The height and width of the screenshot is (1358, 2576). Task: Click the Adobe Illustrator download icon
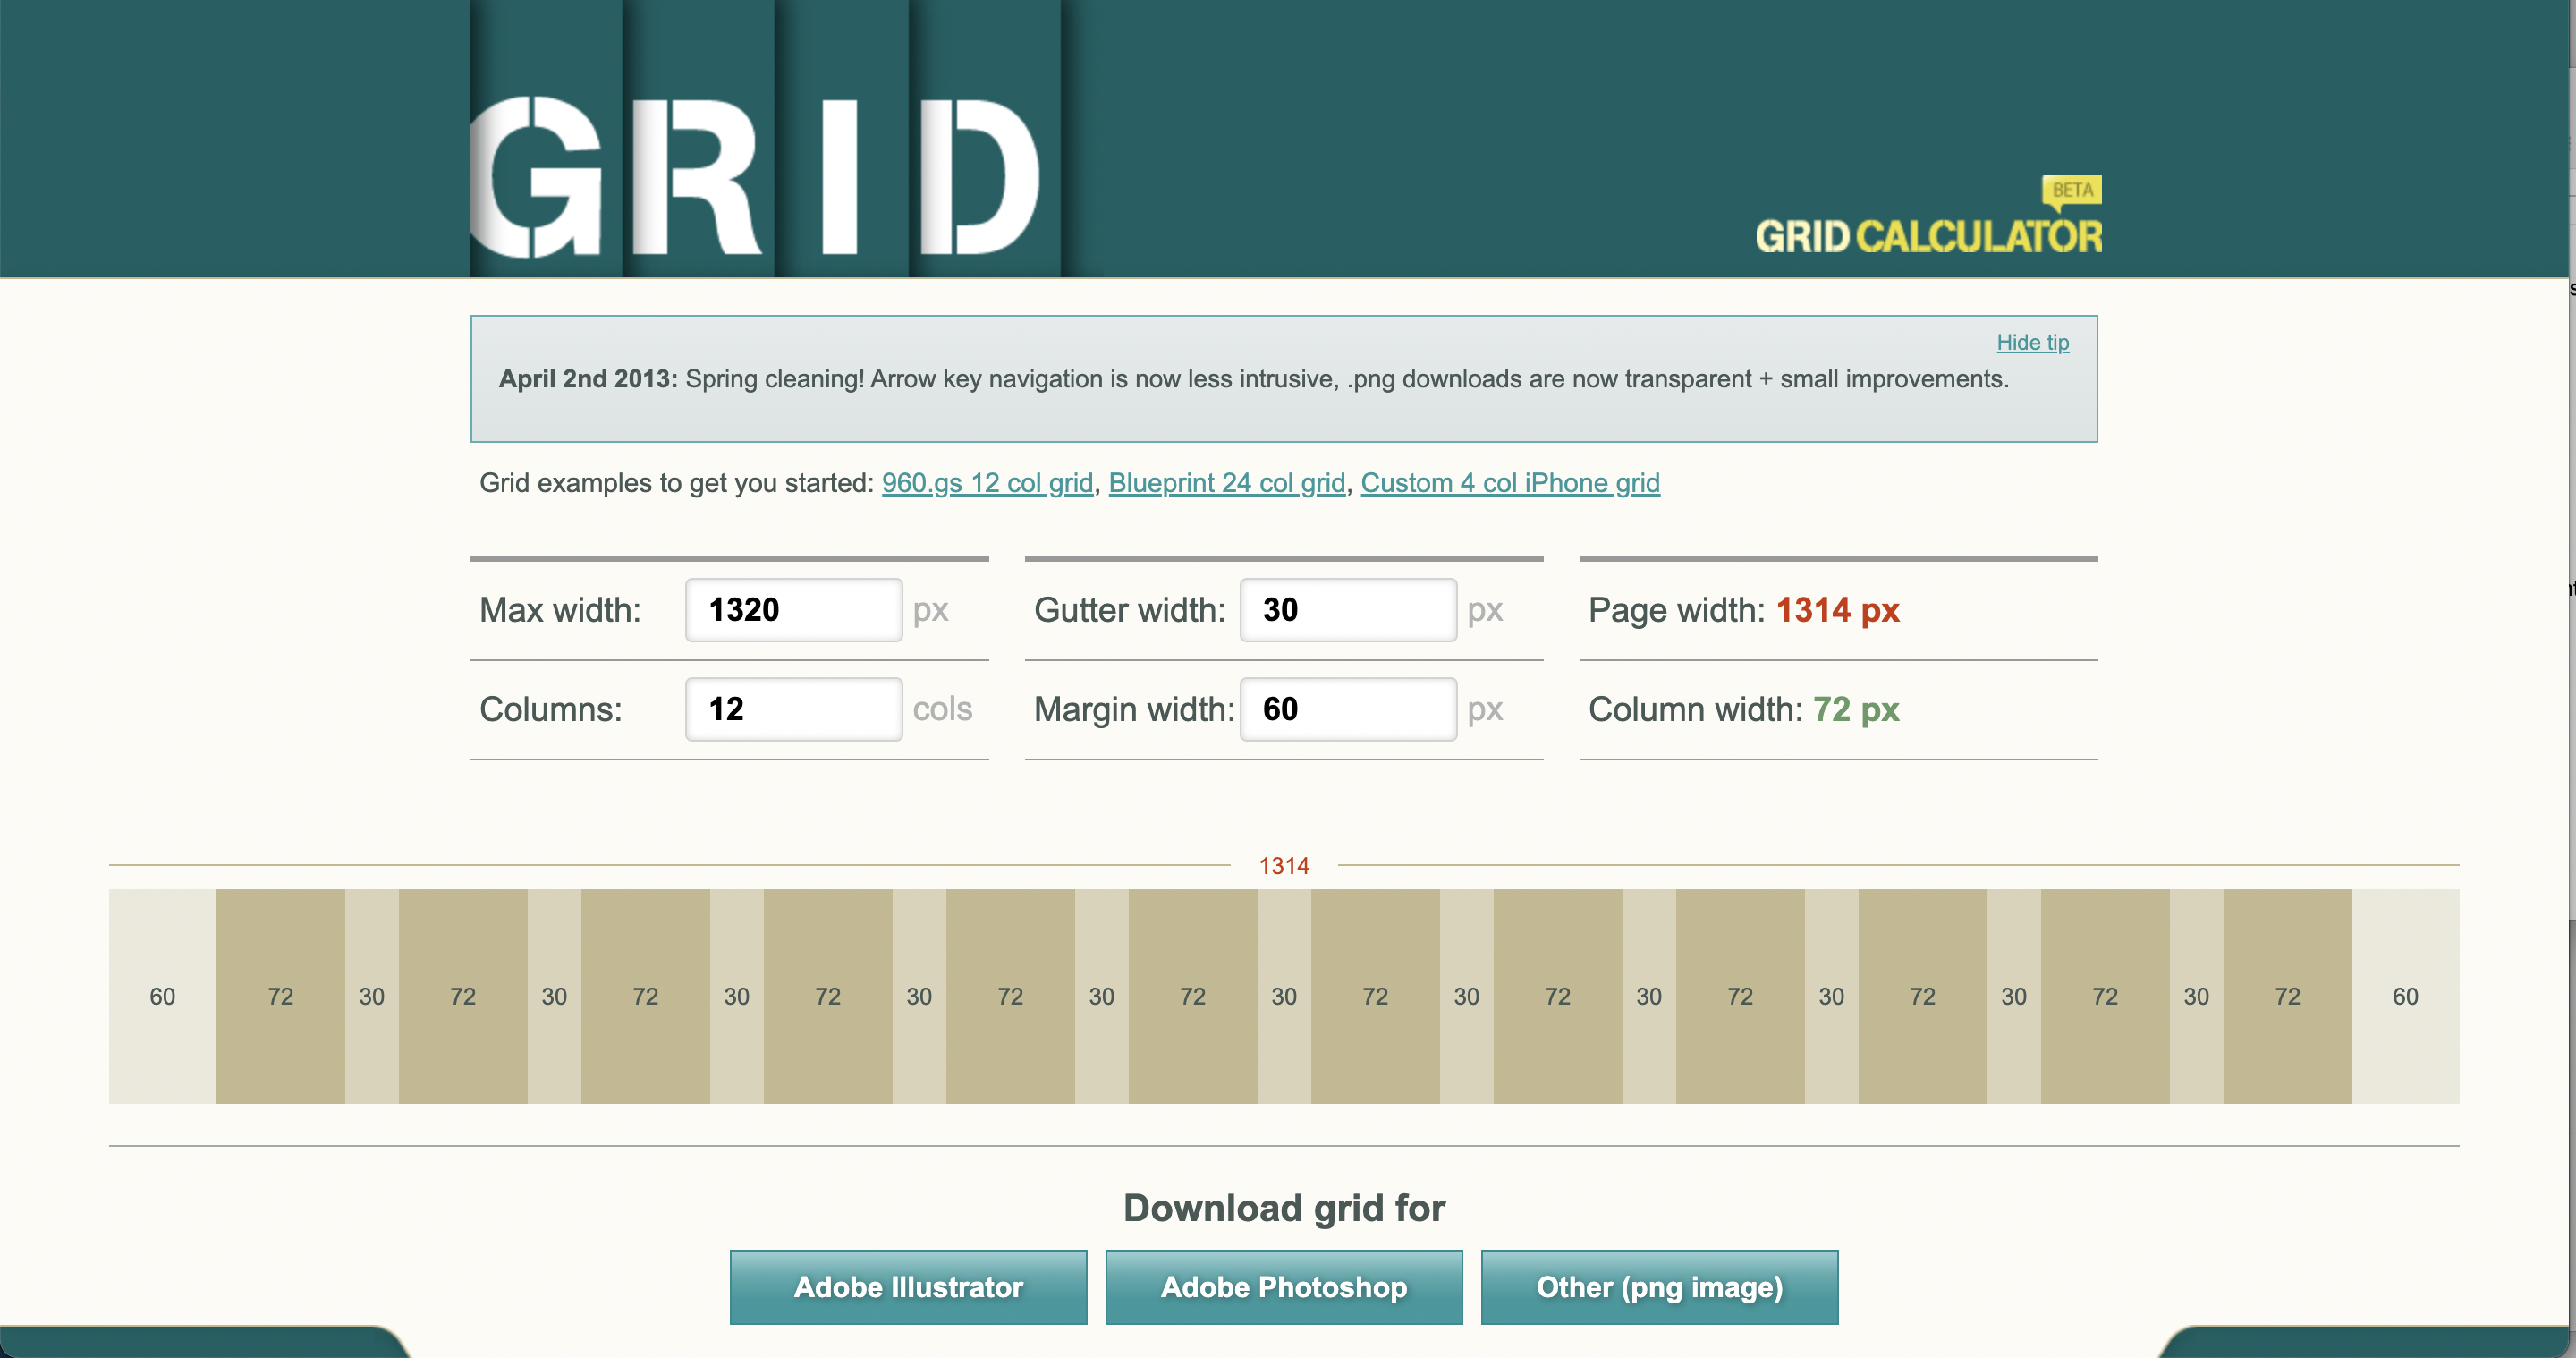tap(910, 1288)
